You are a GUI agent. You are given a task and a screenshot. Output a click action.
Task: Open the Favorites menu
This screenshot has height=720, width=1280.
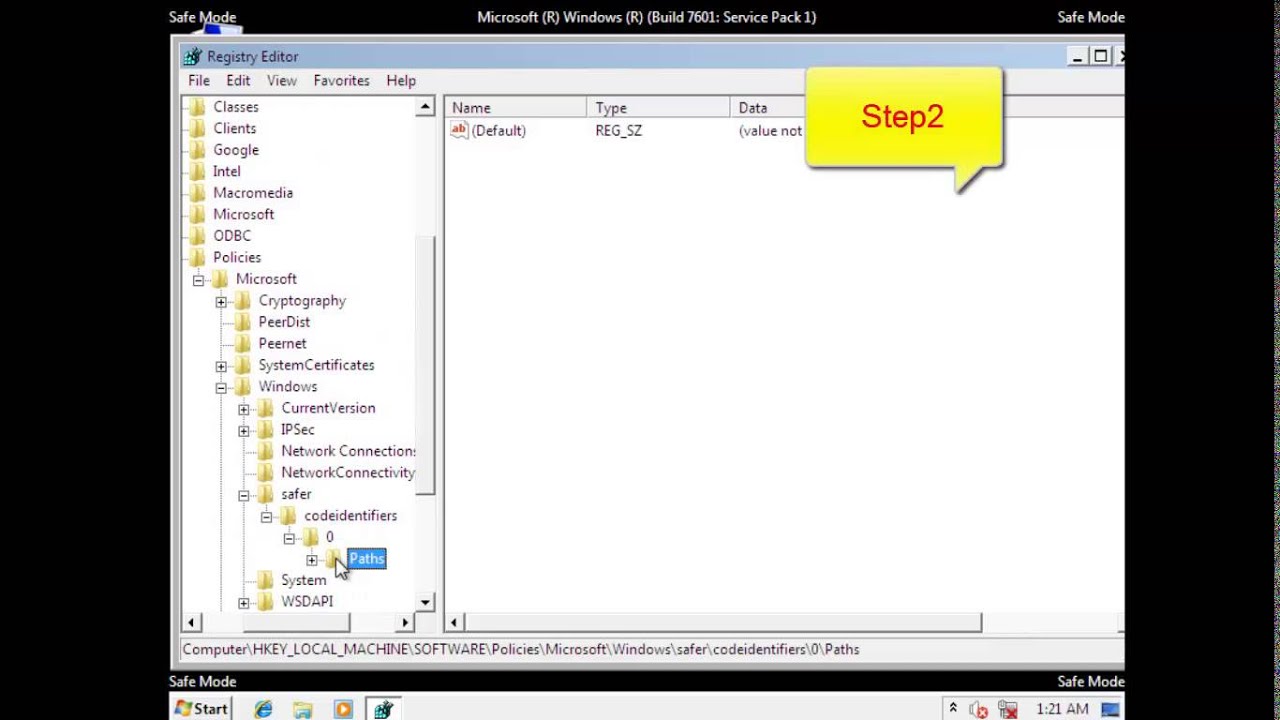(x=341, y=81)
